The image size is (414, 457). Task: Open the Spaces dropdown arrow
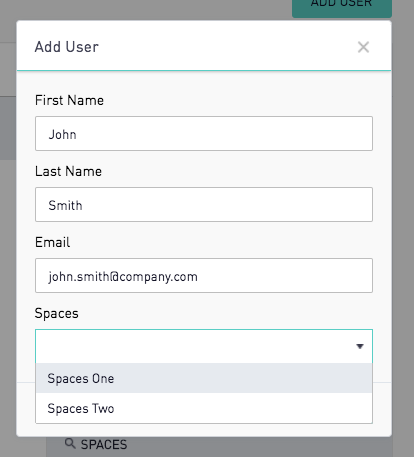(x=360, y=346)
